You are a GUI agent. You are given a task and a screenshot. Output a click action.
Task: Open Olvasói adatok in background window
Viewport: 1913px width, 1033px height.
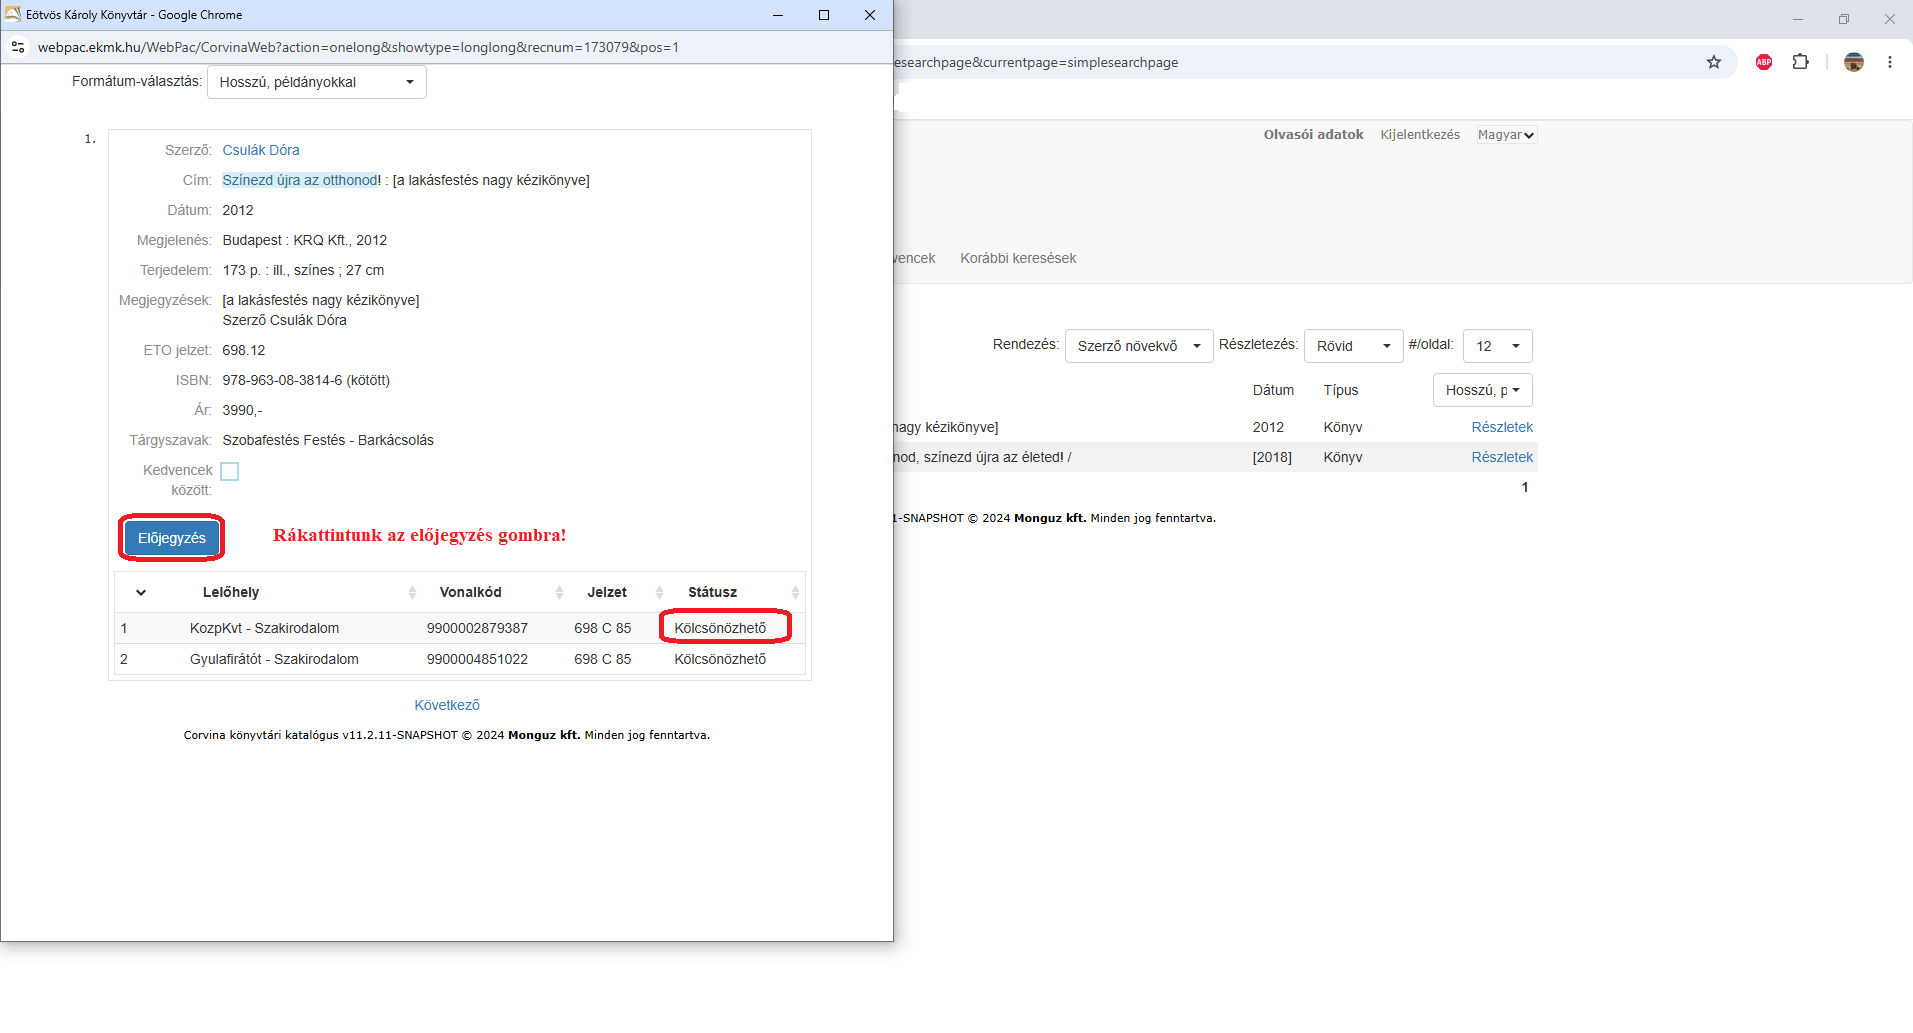pos(1313,134)
